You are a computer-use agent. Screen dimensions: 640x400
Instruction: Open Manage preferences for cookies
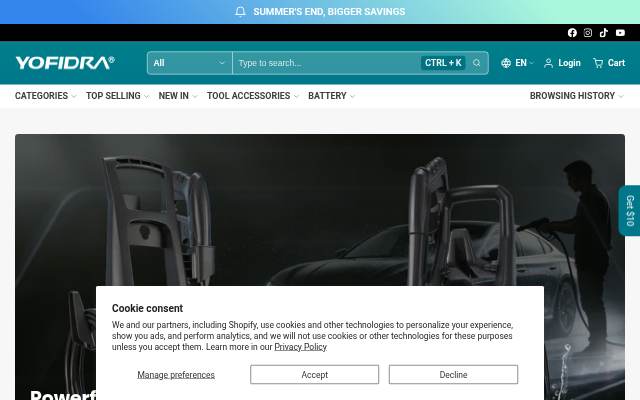[176, 375]
